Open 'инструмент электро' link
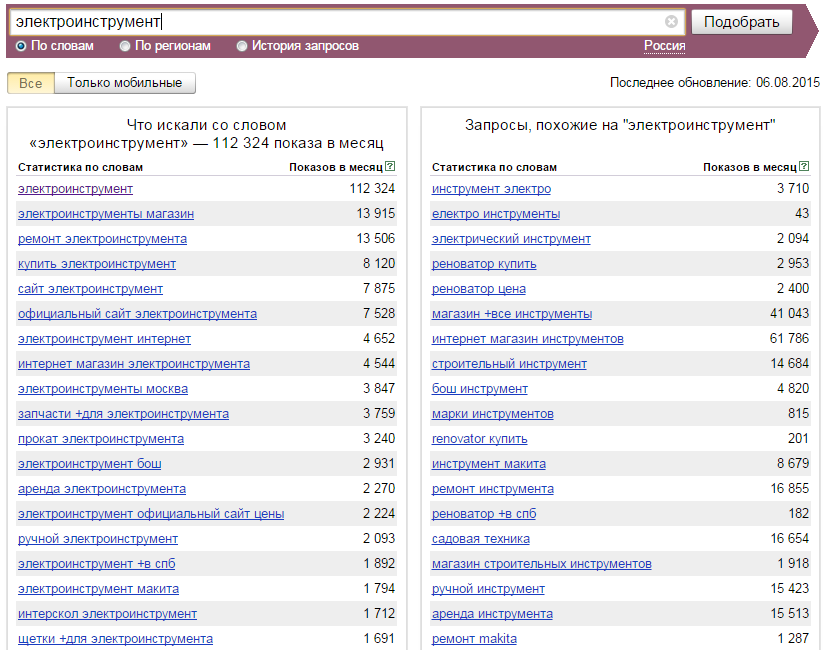The image size is (837, 650). [x=491, y=189]
